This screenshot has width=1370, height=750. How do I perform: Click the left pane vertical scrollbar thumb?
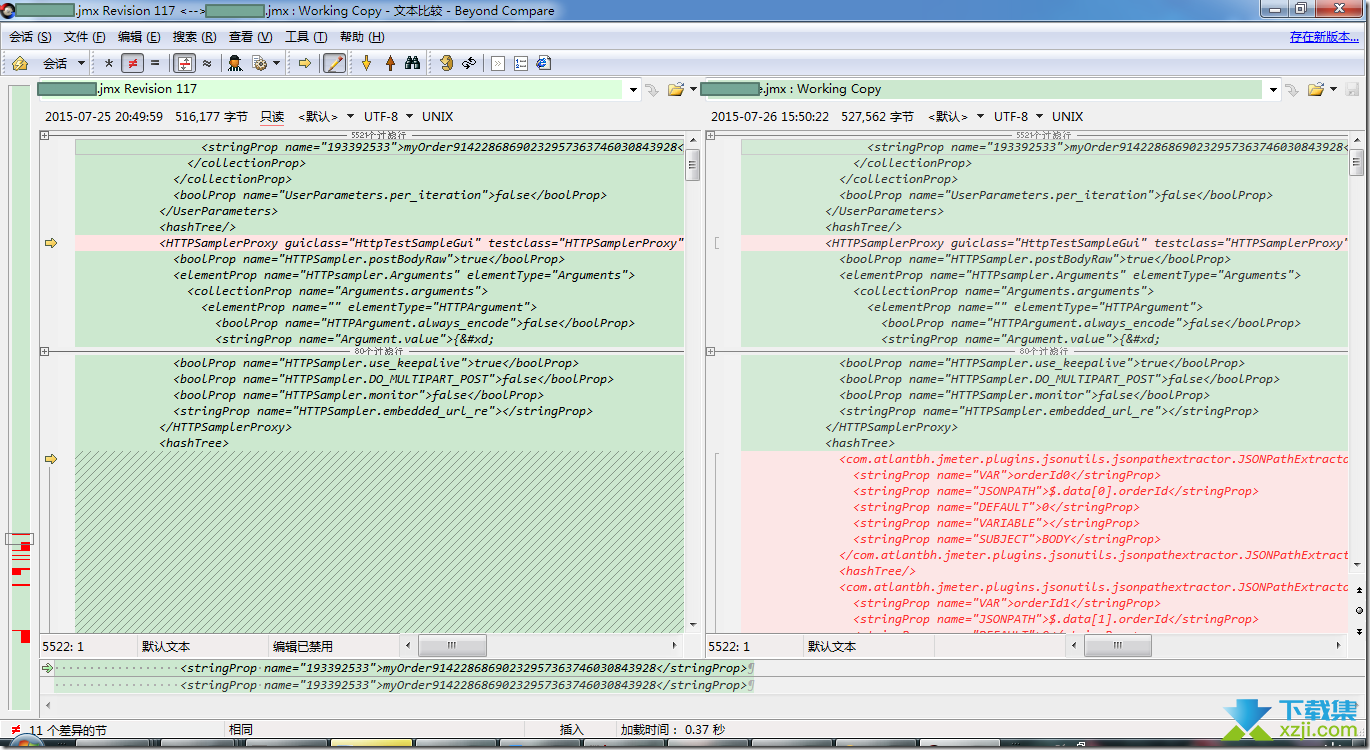(692, 165)
